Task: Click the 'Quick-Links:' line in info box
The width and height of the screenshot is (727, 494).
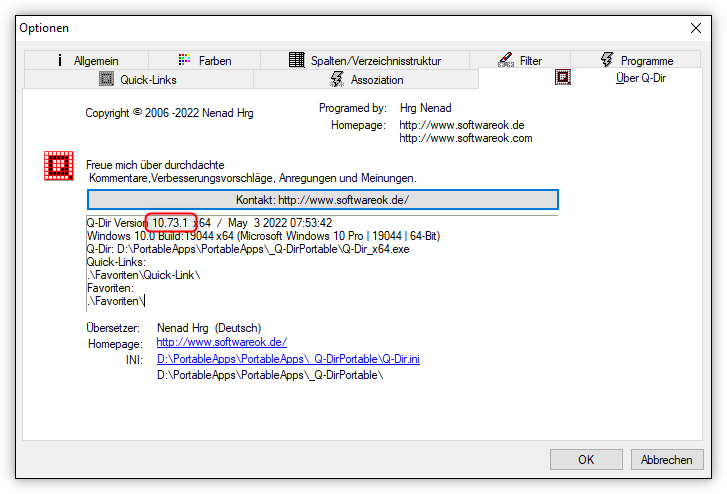Action: click(116, 262)
